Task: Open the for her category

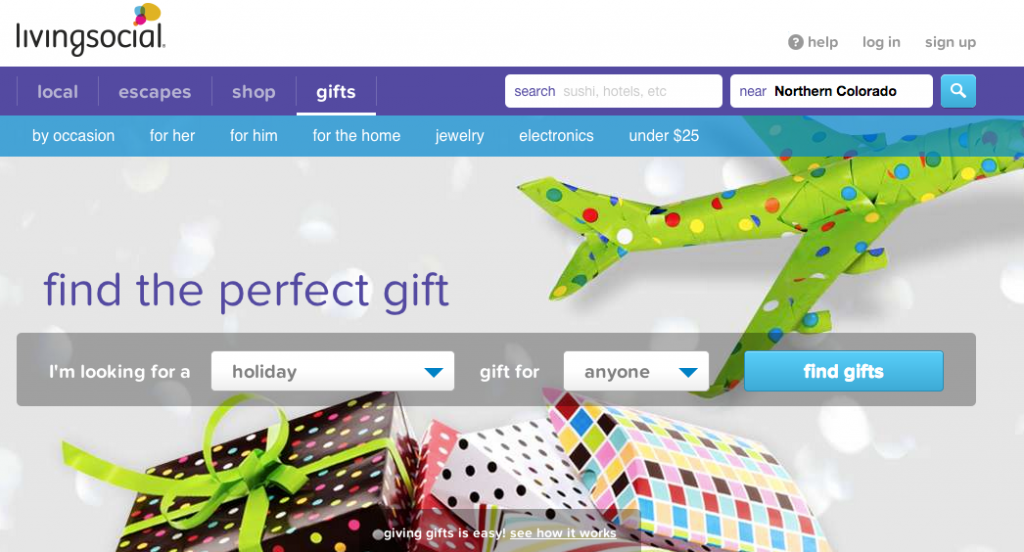Action: pos(172,136)
